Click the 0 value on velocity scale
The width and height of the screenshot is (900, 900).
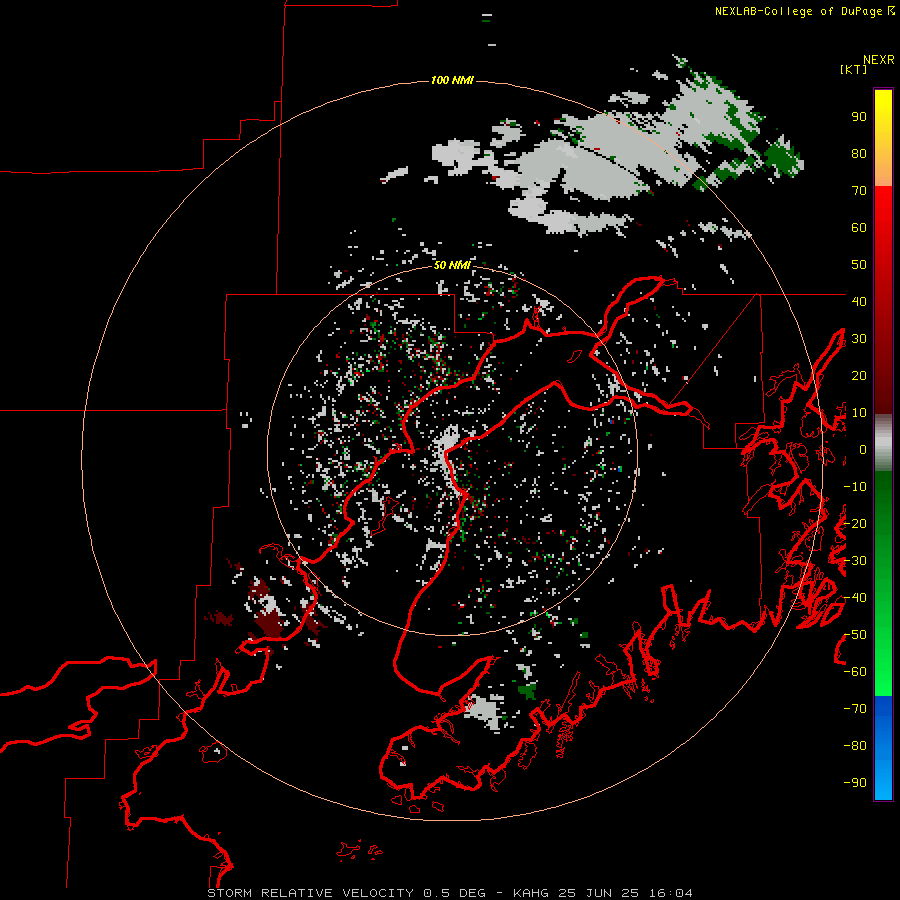863,449
